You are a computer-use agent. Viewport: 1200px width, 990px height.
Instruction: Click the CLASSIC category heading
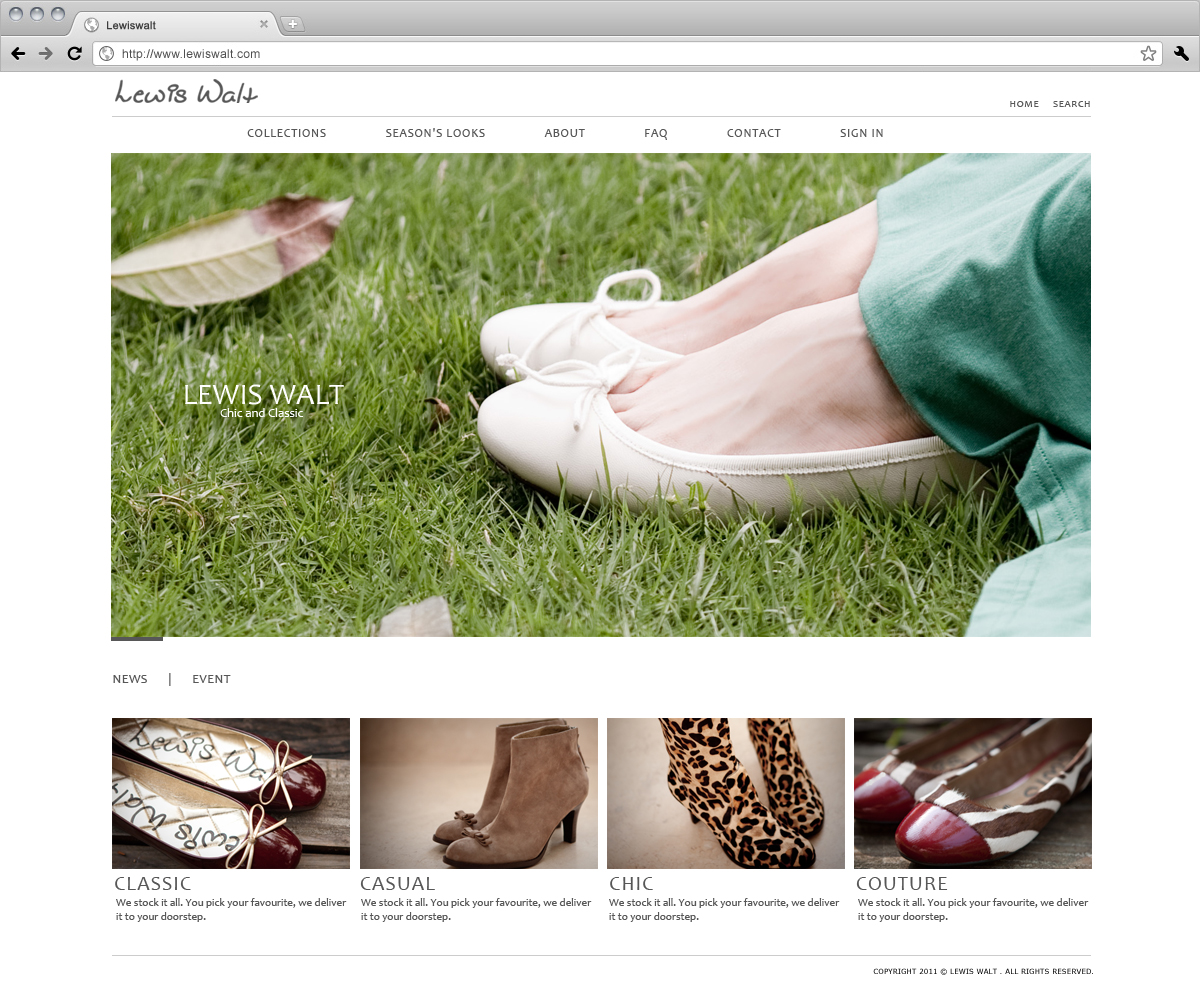(153, 884)
